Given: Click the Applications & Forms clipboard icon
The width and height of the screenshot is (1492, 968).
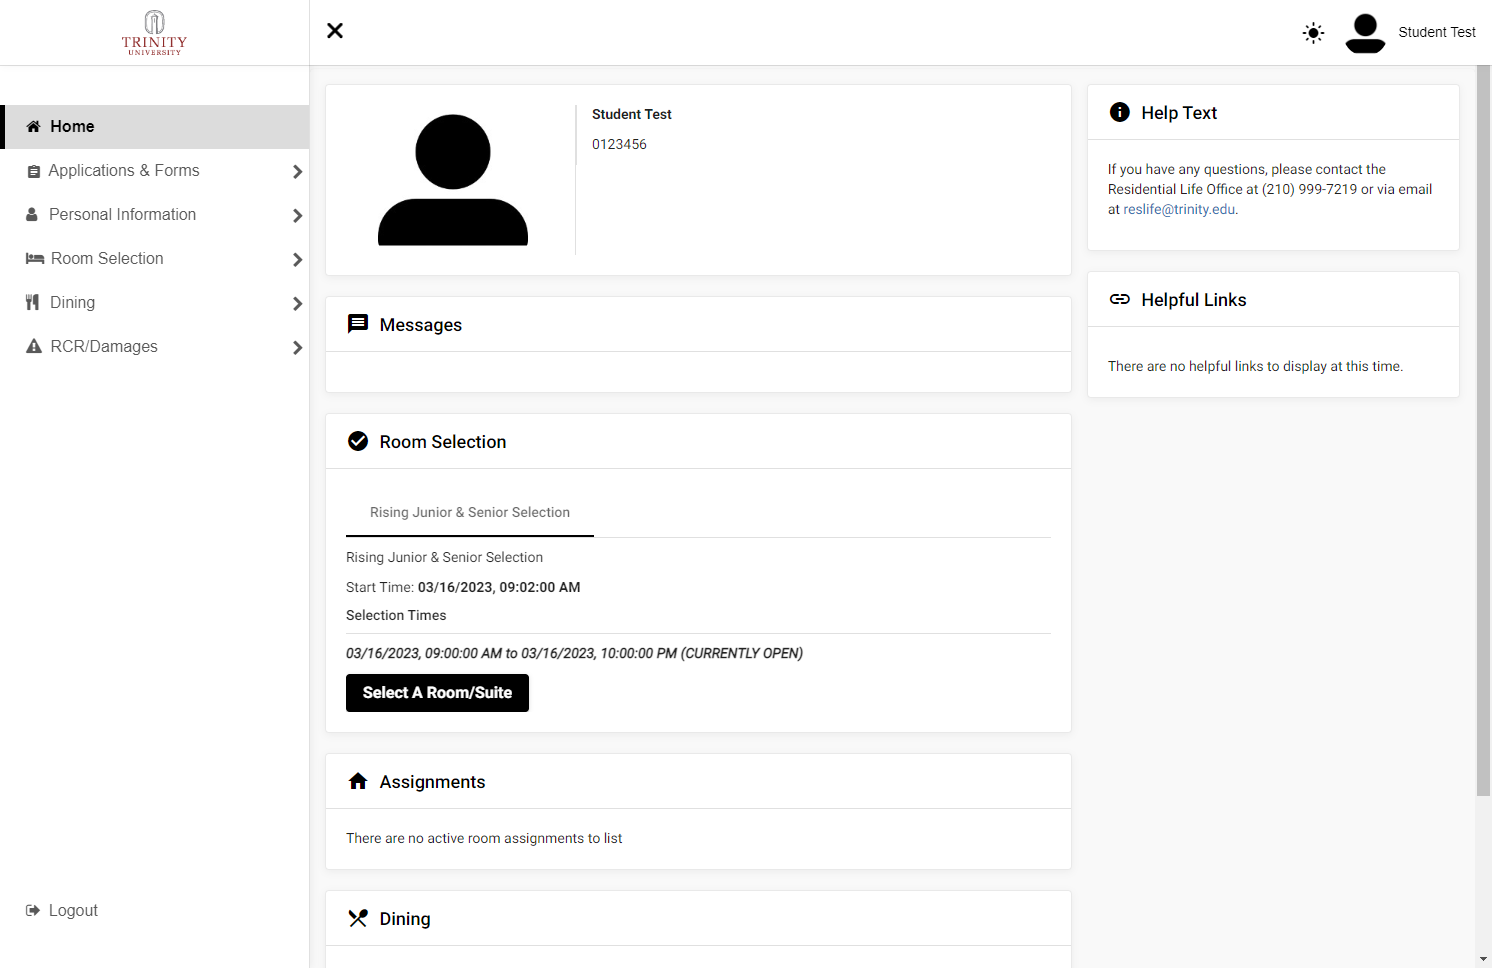Looking at the screenshot, I should (x=34, y=172).
